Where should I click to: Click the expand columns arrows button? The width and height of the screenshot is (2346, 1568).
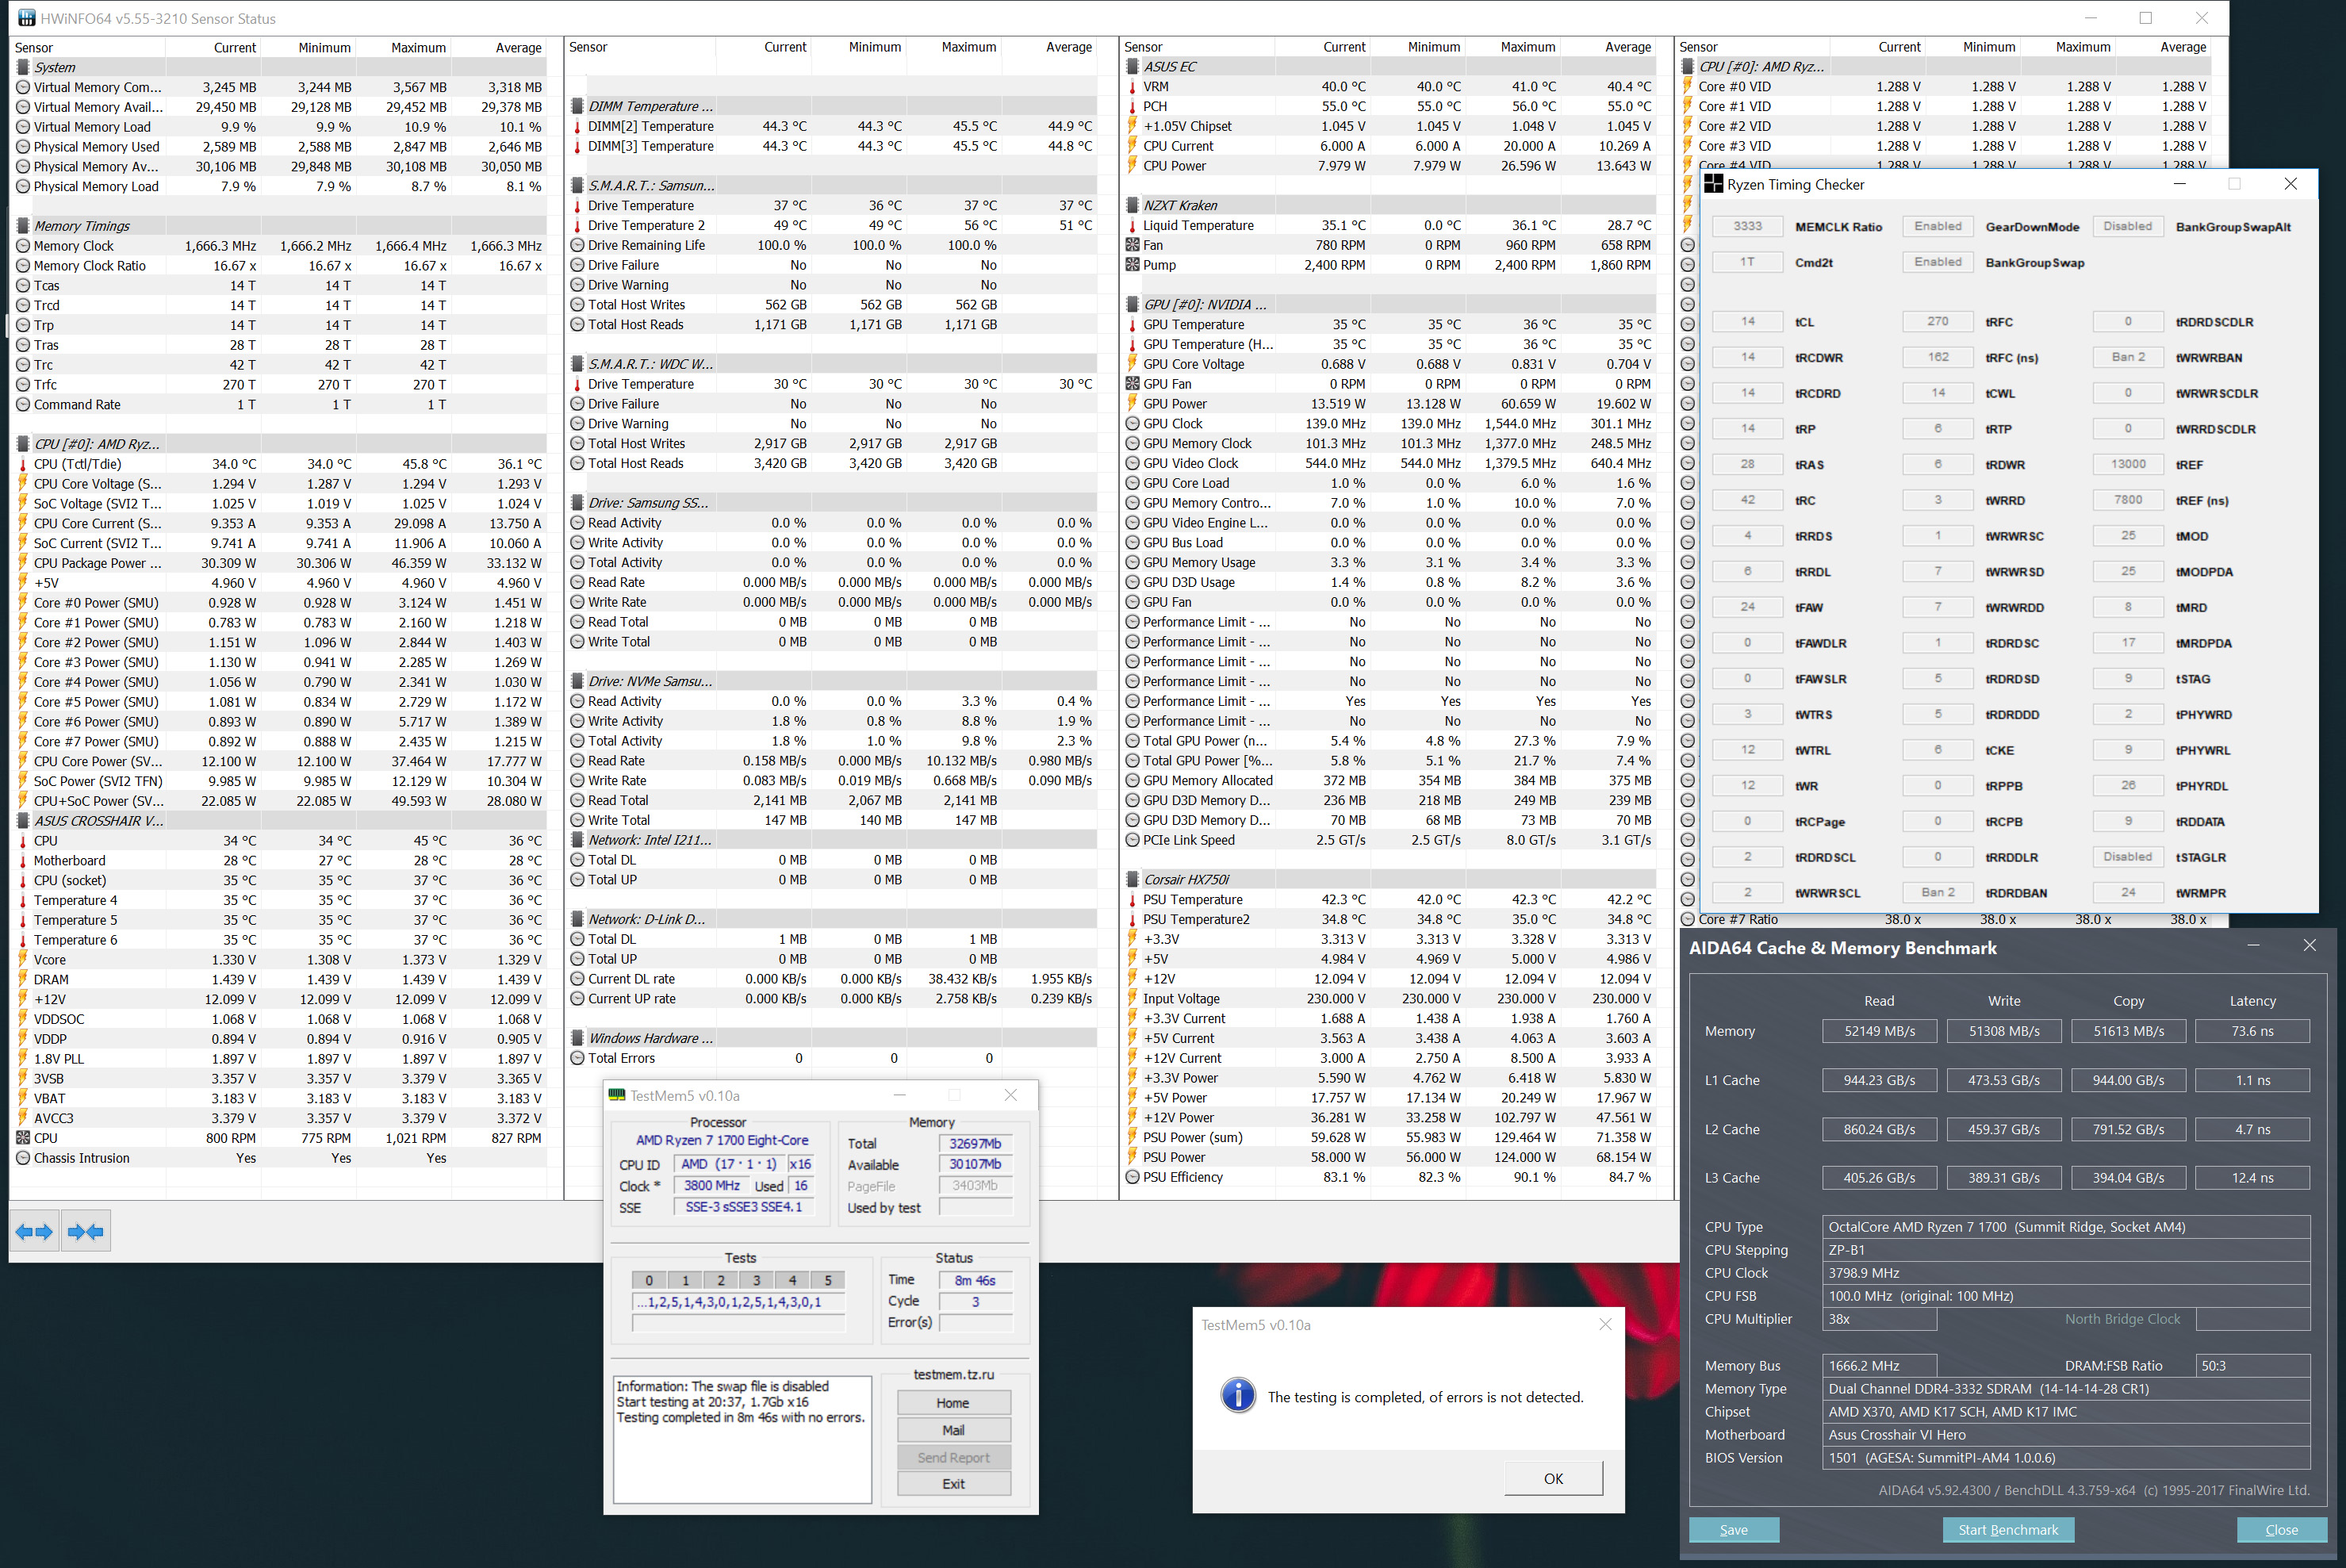coord(35,1232)
